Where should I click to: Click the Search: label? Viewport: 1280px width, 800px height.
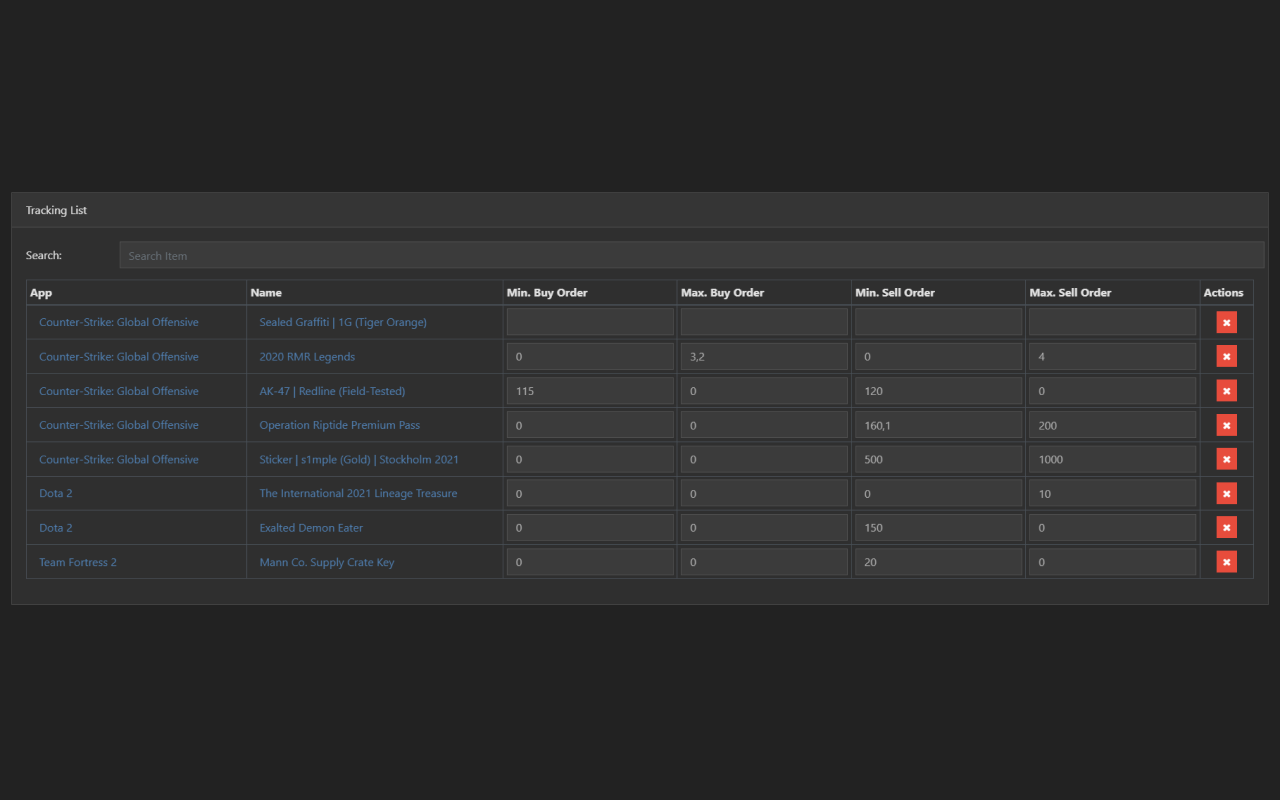44,255
